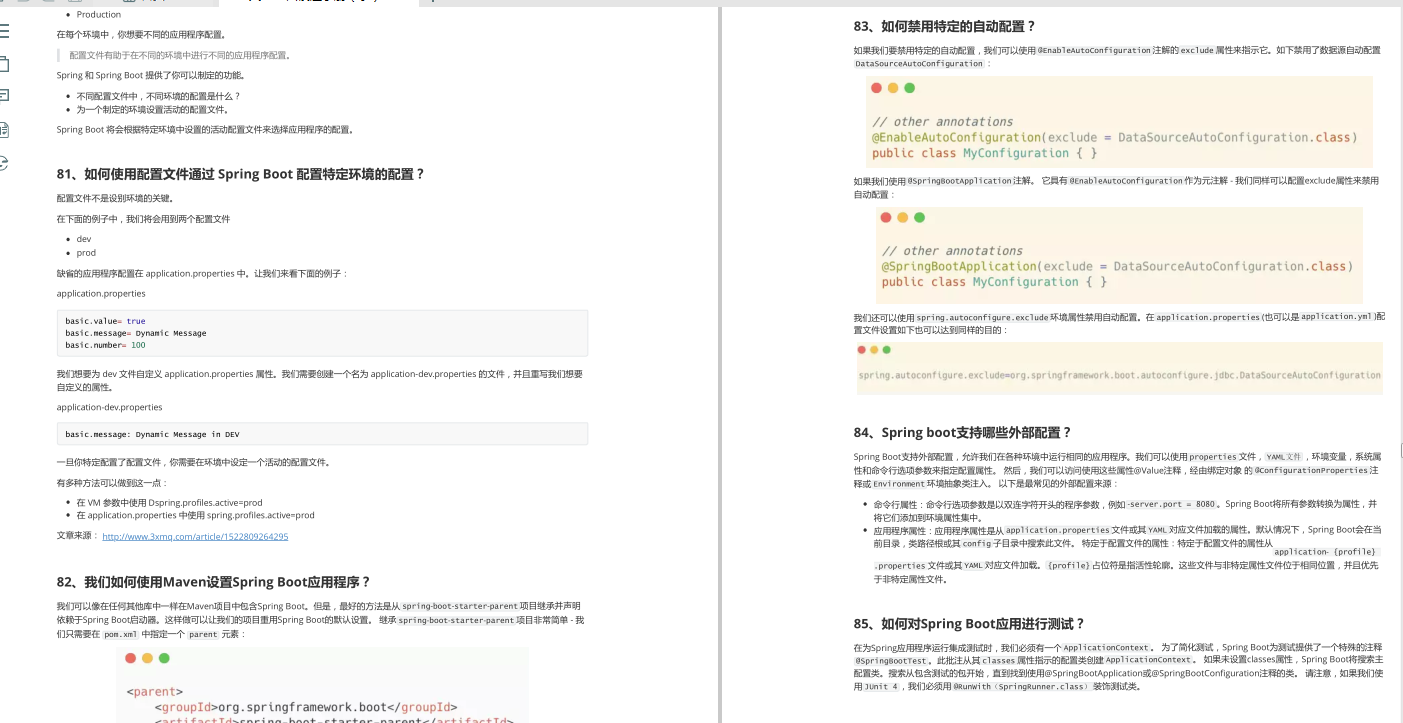Click code 'basic.message: Dynamic Message in DEV'
Viewport: 1403px width, 723px height.
coord(152,434)
